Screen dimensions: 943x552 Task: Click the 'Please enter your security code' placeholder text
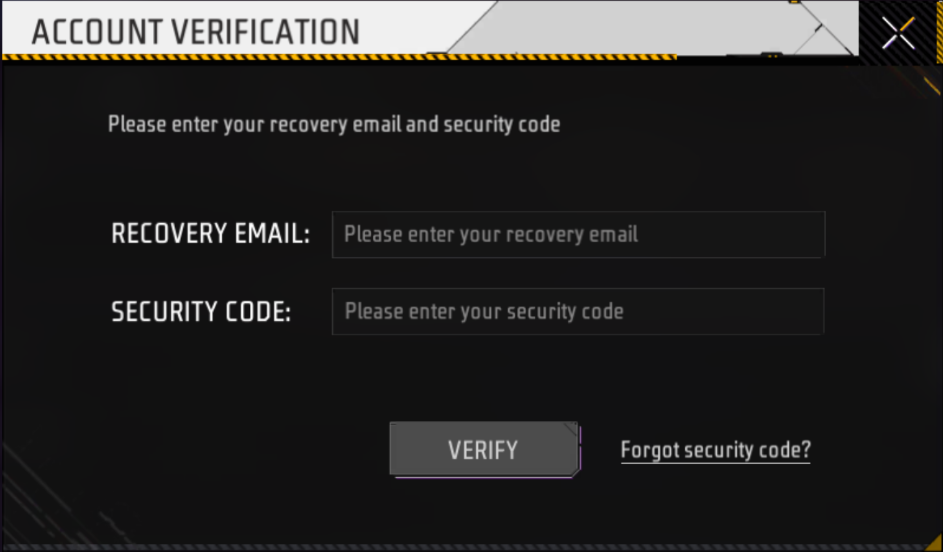[x=484, y=311]
